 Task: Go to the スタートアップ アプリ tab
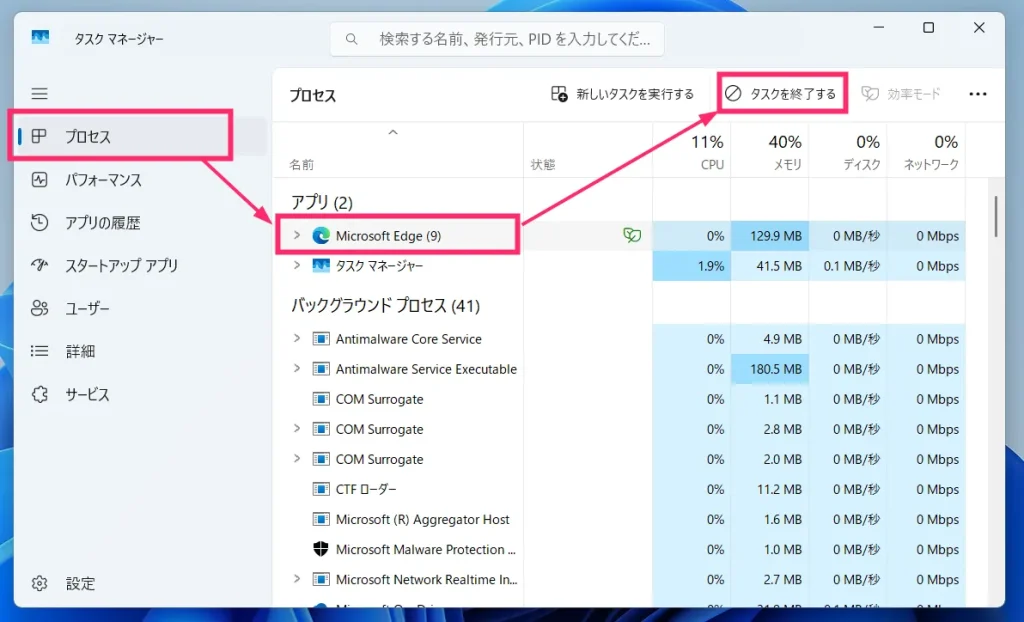(x=141, y=266)
